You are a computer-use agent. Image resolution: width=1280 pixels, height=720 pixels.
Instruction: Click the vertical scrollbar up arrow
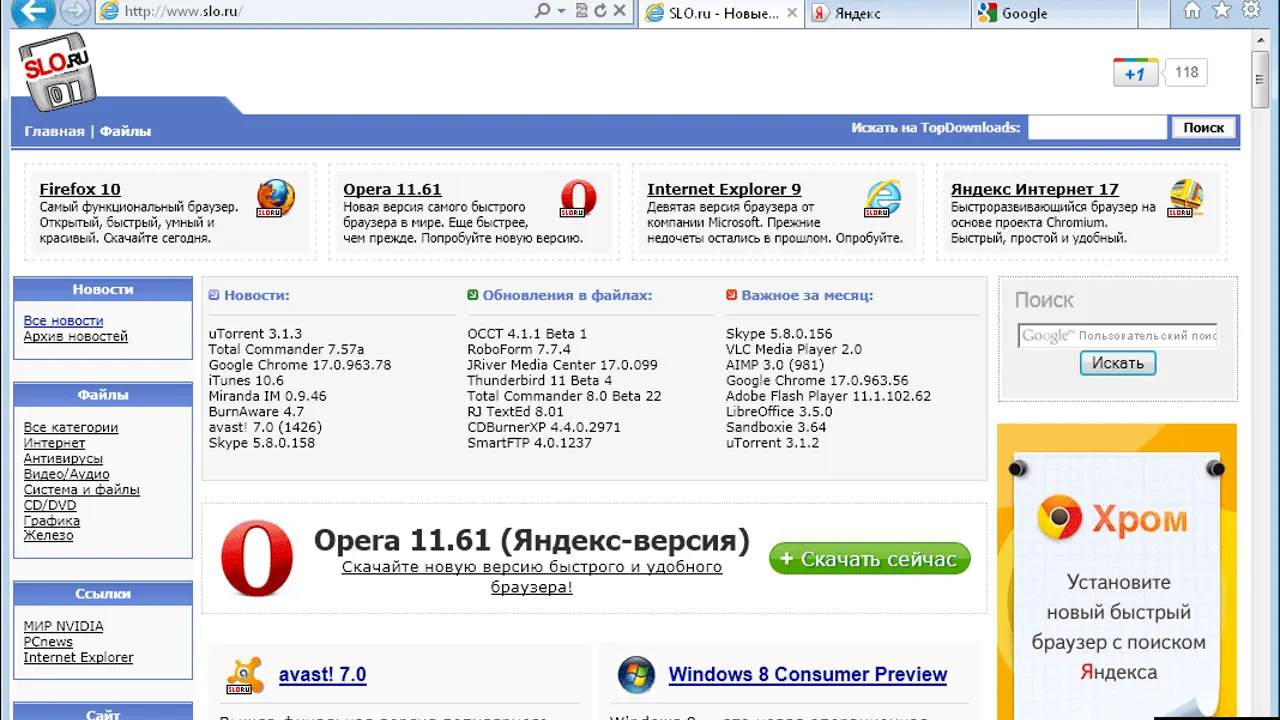pyautogui.click(x=1260, y=40)
